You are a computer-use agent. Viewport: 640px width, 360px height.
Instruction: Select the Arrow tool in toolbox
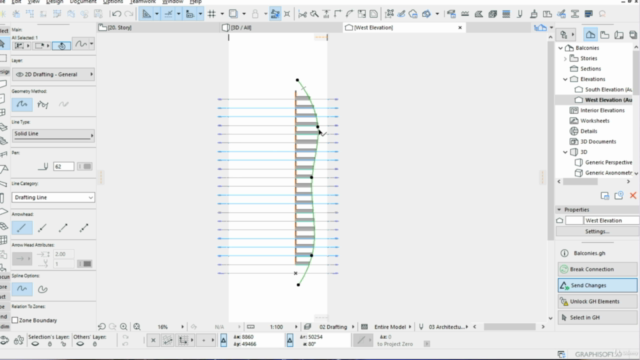coord(3,44)
